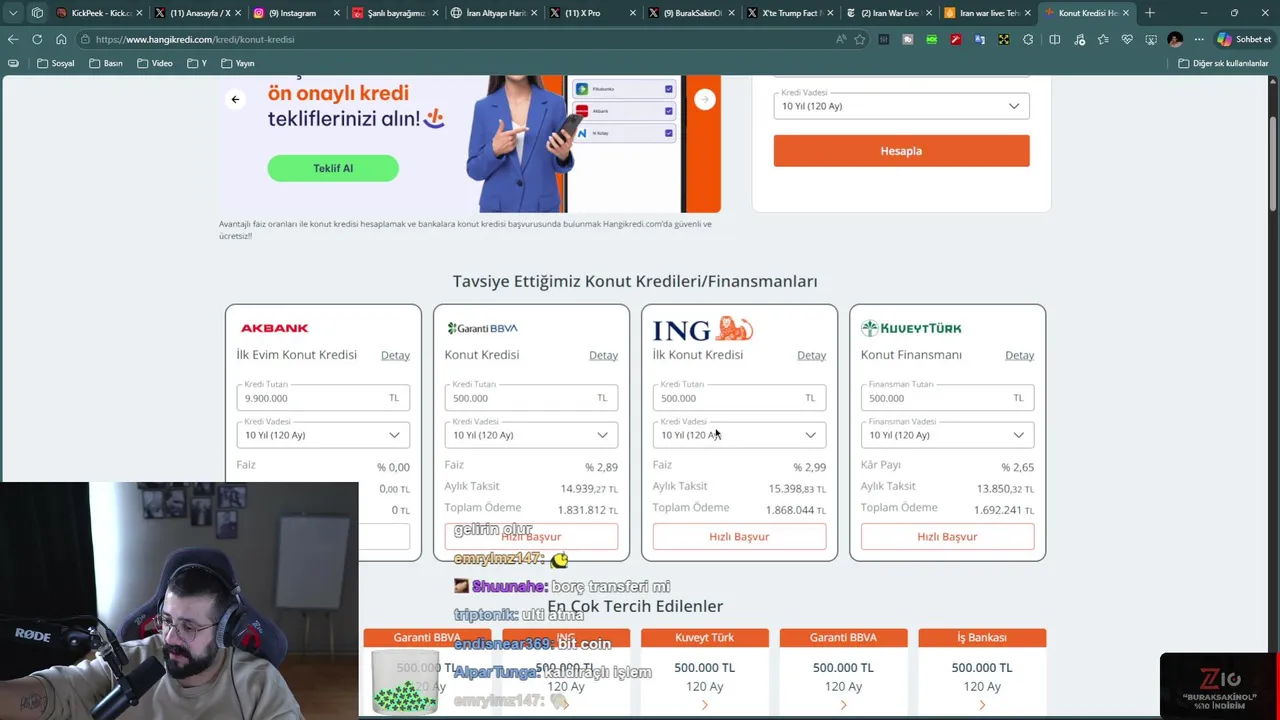Click Hızlı Başvur under ING
The width and height of the screenshot is (1280, 720).
coord(739,537)
